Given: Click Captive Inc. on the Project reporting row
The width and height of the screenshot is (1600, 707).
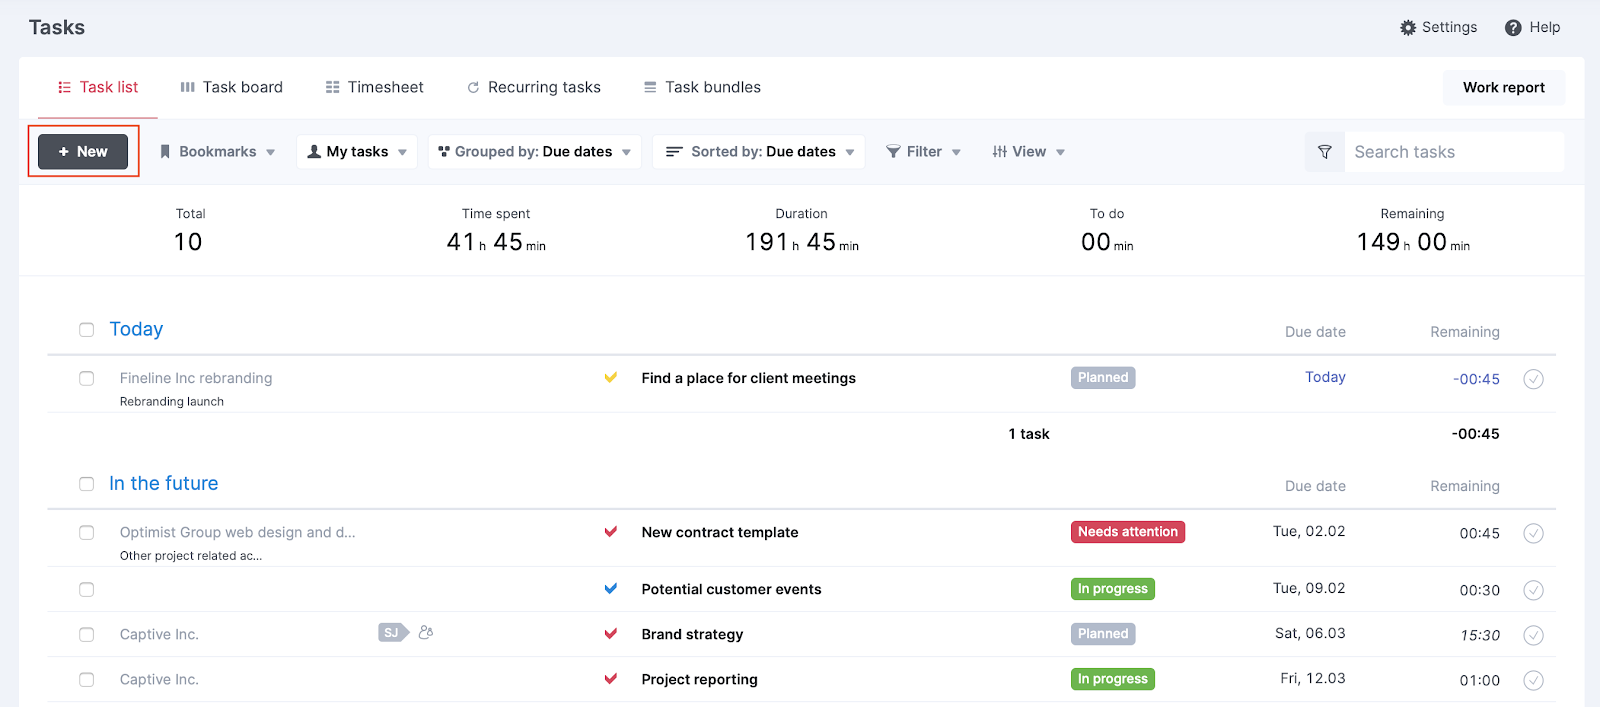Looking at the screenshot, I should coord(159,679).
